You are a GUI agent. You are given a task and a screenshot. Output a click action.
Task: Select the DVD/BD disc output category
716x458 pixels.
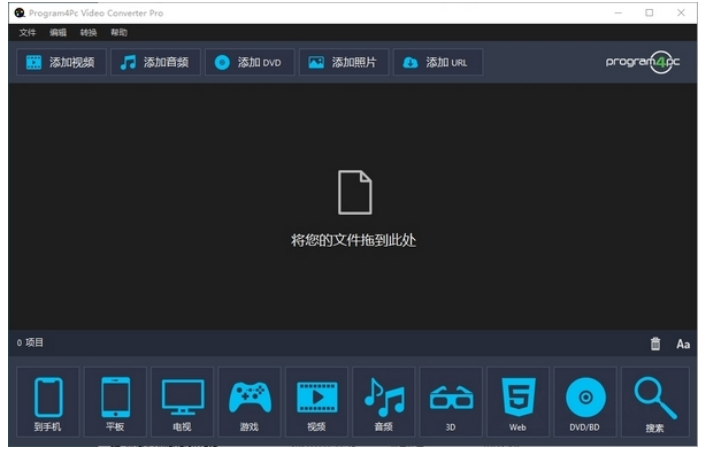click(x=585, y=402)
